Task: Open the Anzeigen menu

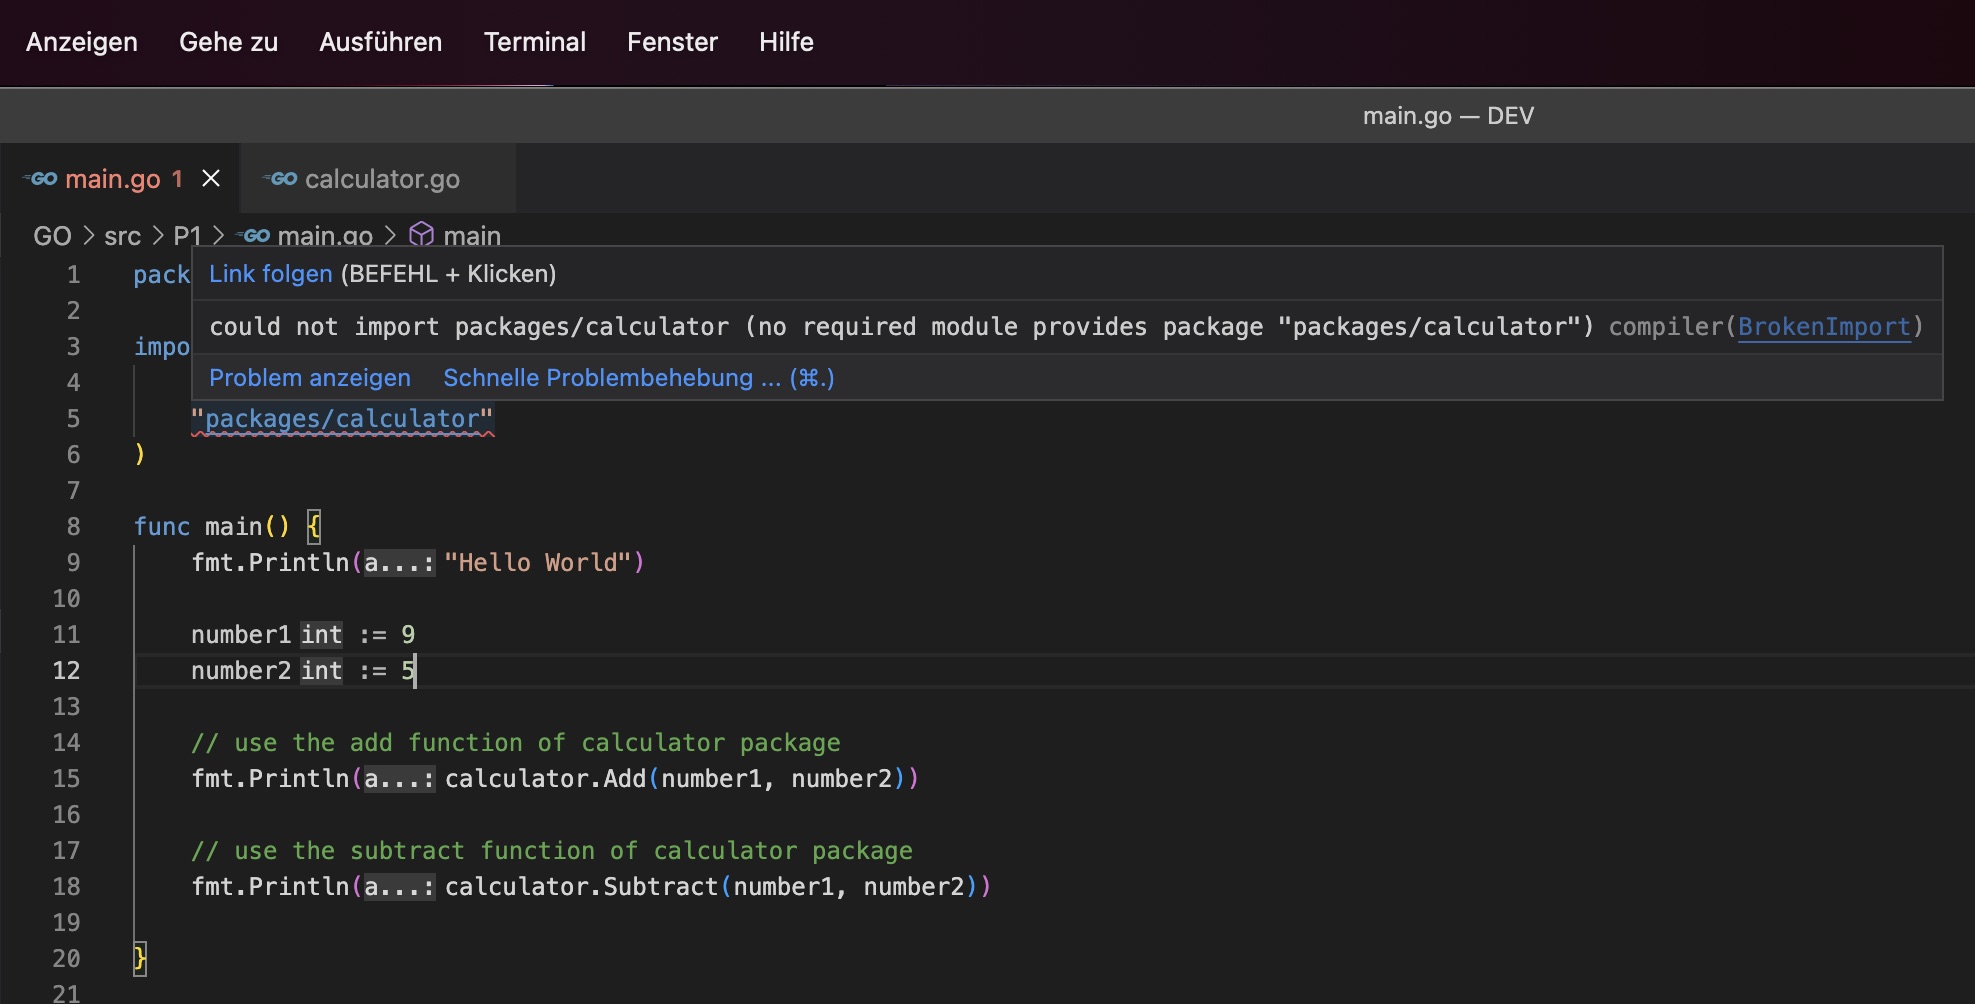Action: [82, 42]
